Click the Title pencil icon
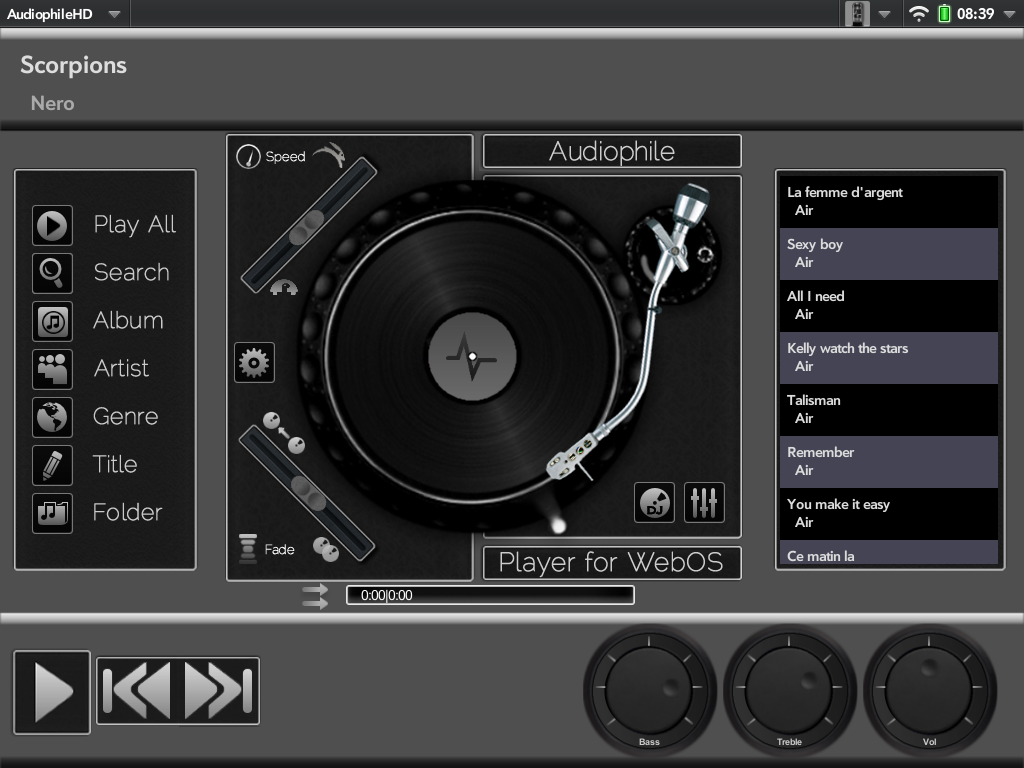 coord(52,465)
